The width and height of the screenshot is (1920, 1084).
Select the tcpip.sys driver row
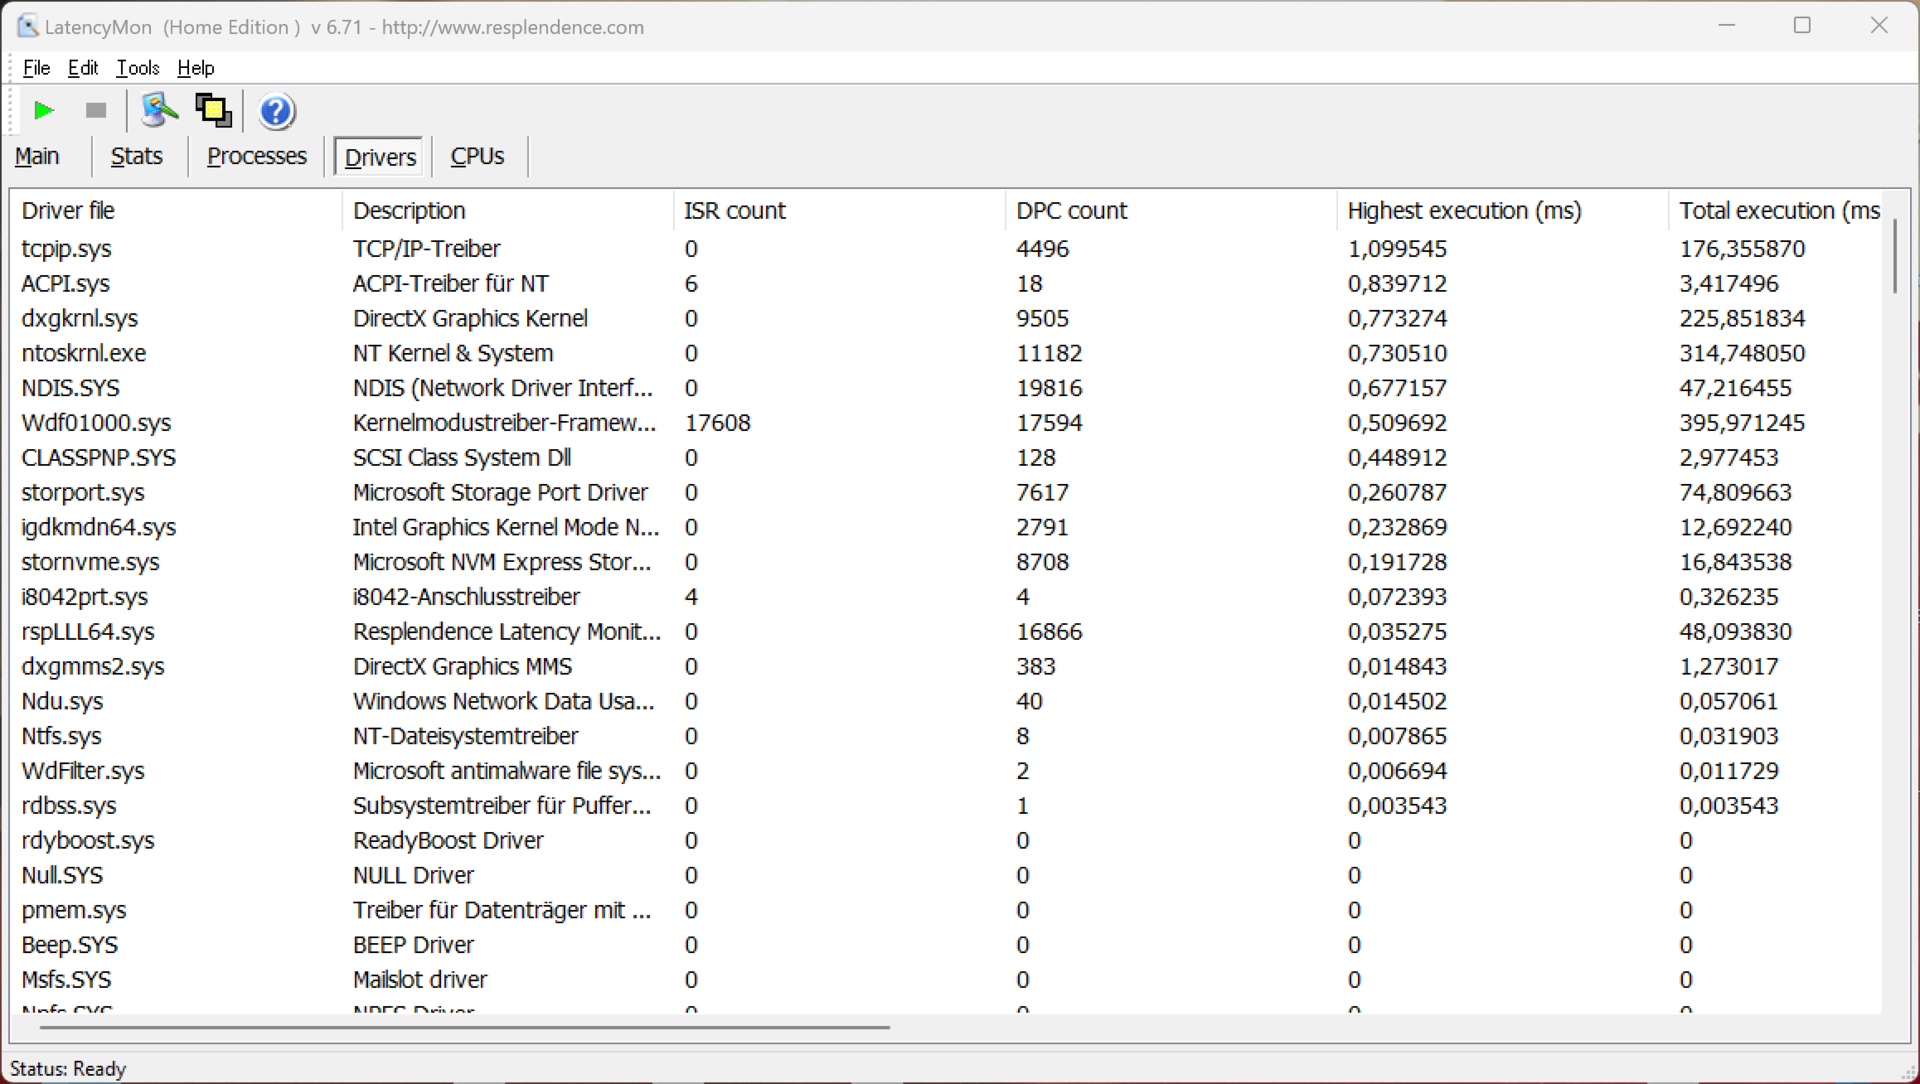pyautogui.click(x=66, y=249)
